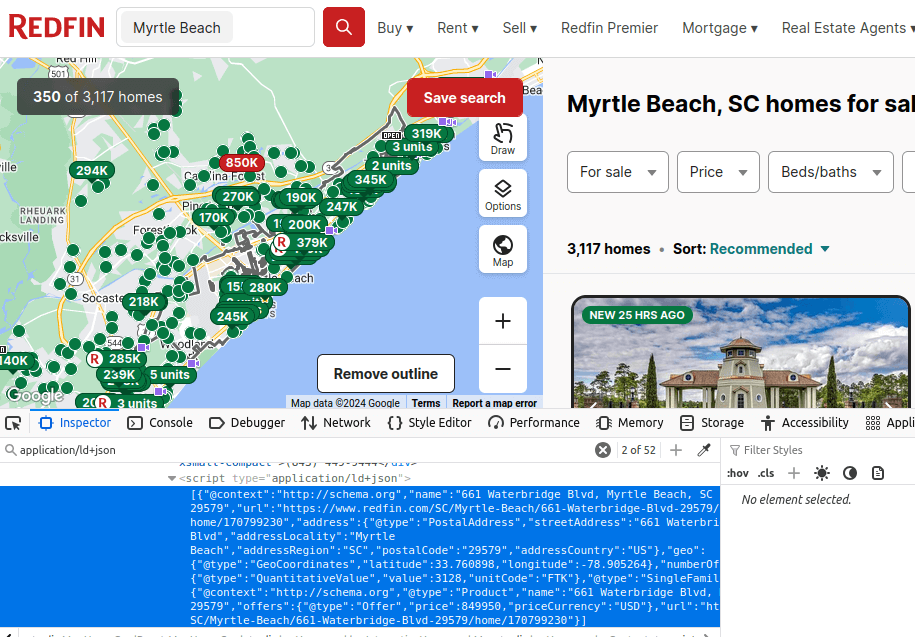Expand the Price filter dropdown
Image resolution: width=915 pixels, height=637 pixels.
click(x=718, y=172)
